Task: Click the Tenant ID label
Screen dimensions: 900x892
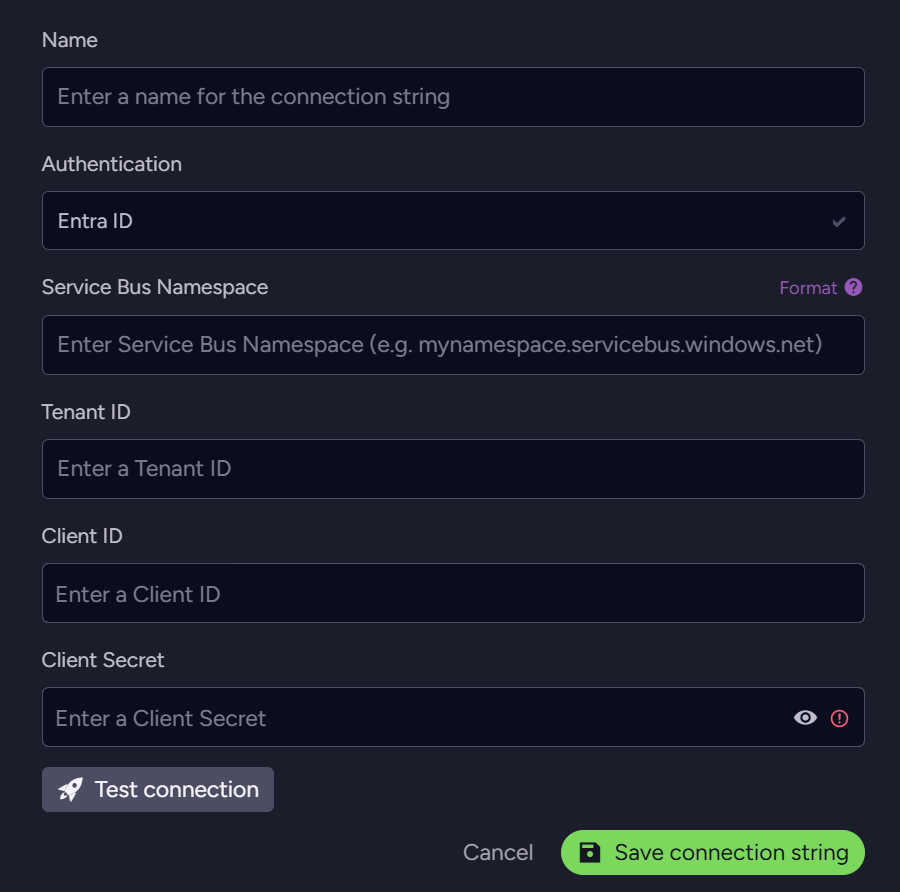Action: pos(86,412)
